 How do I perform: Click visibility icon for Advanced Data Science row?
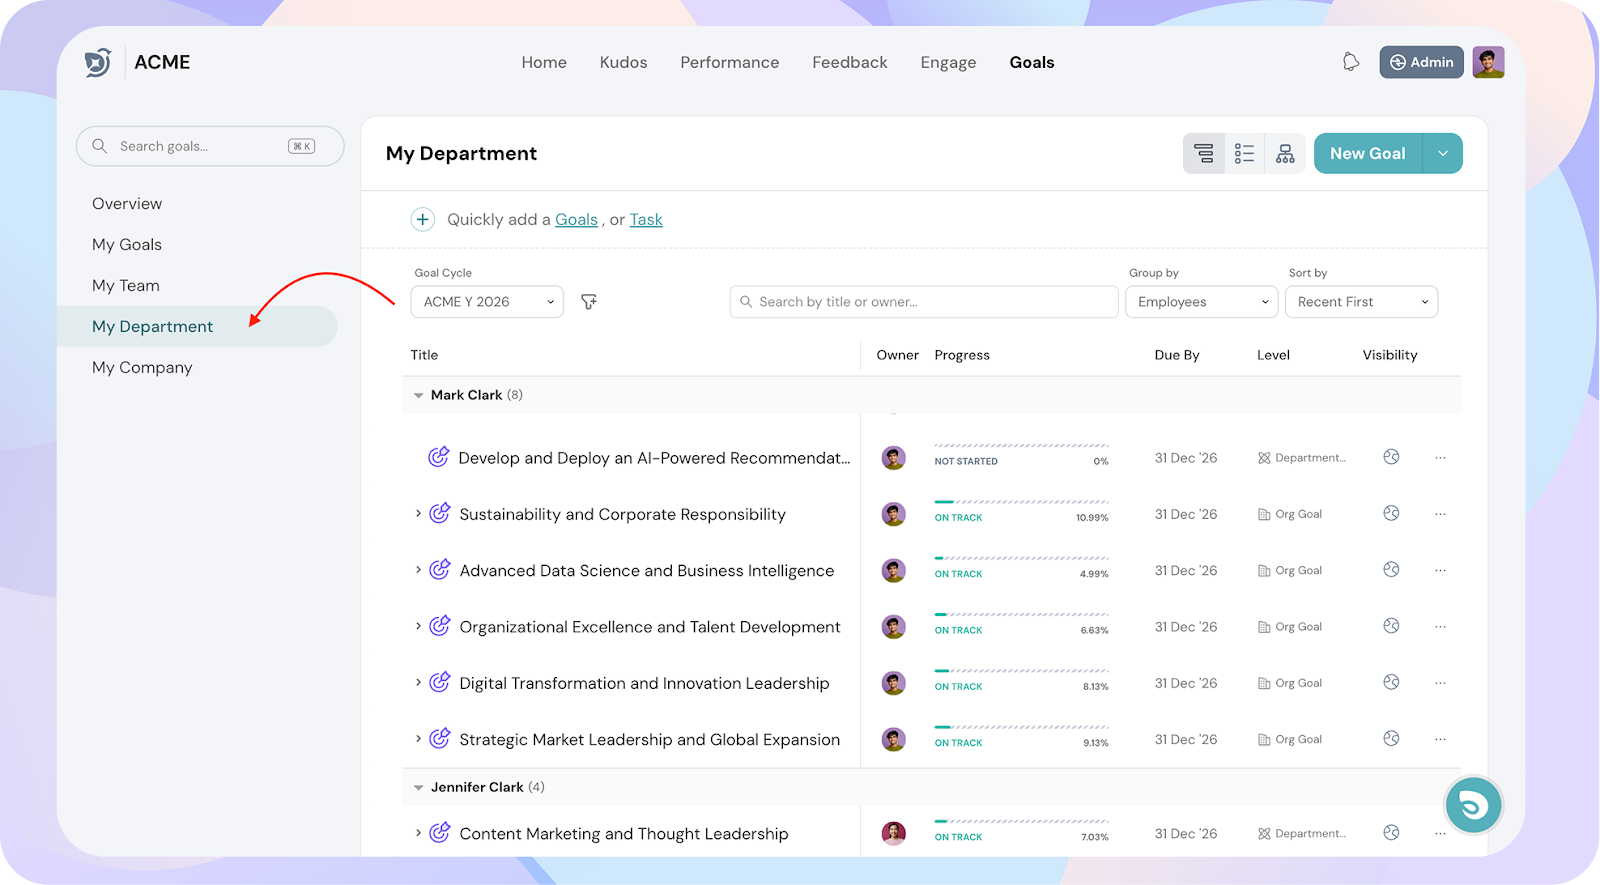pos(1391,569)
